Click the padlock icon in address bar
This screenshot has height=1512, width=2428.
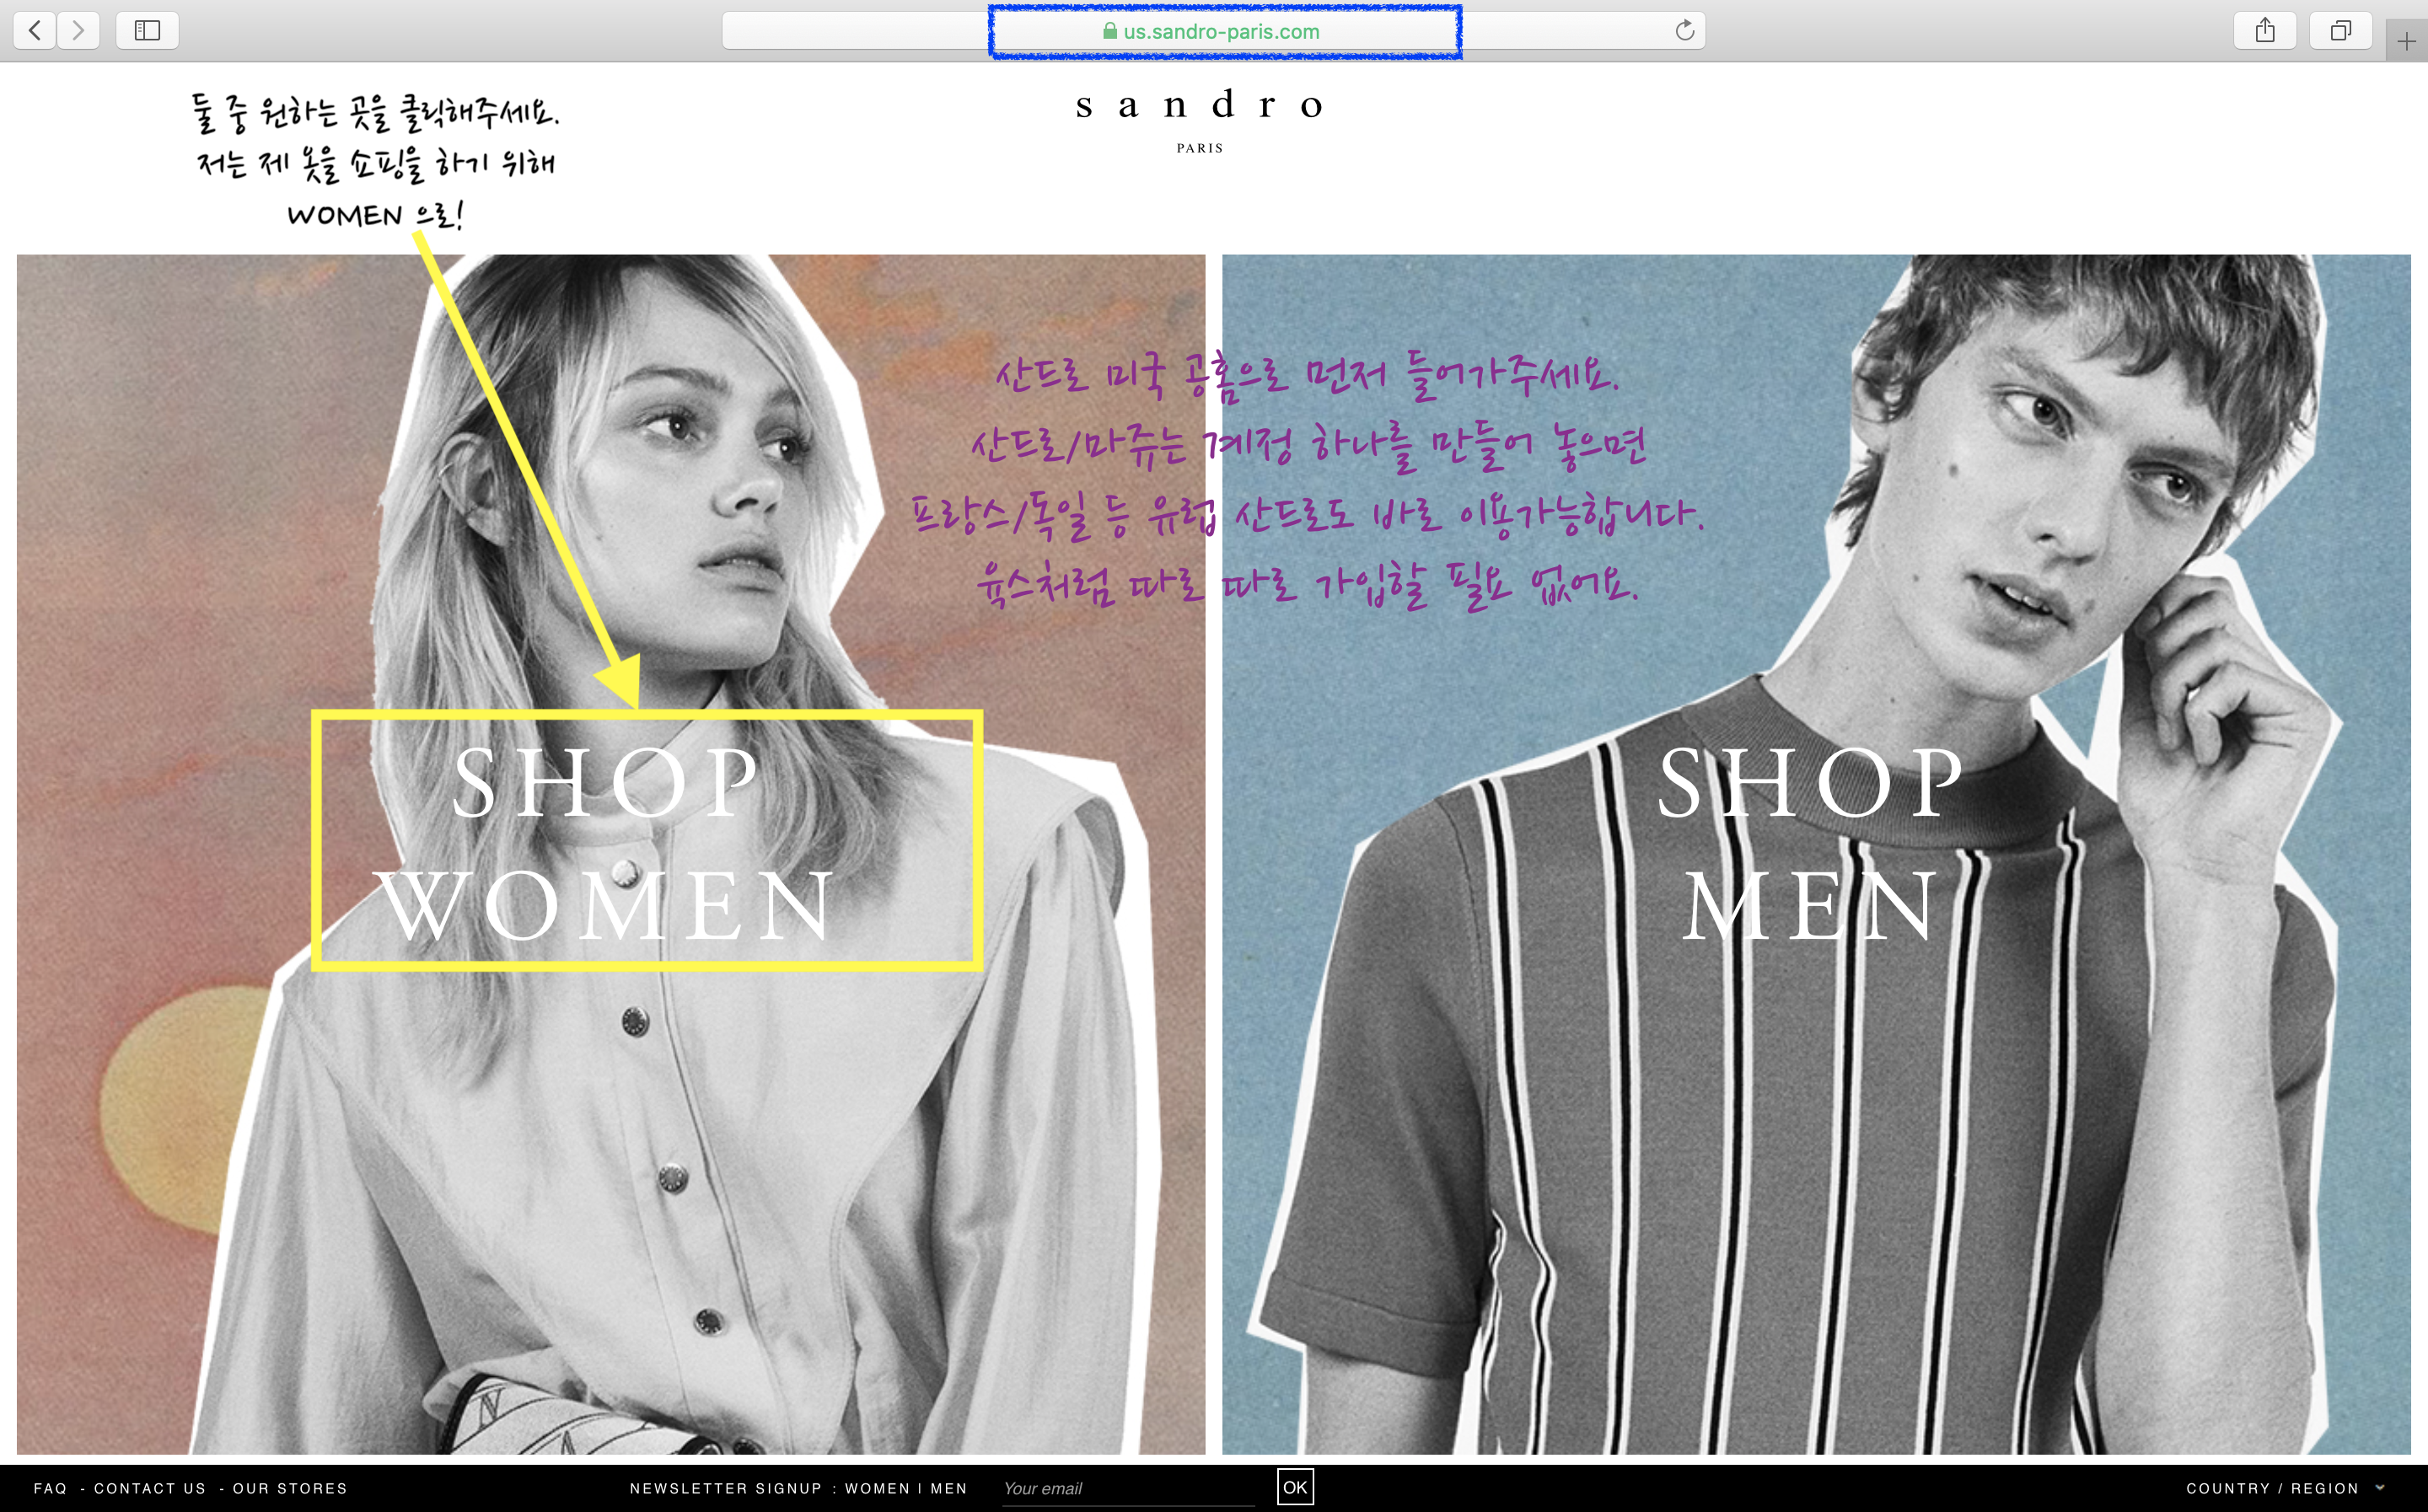(1109, 31)
